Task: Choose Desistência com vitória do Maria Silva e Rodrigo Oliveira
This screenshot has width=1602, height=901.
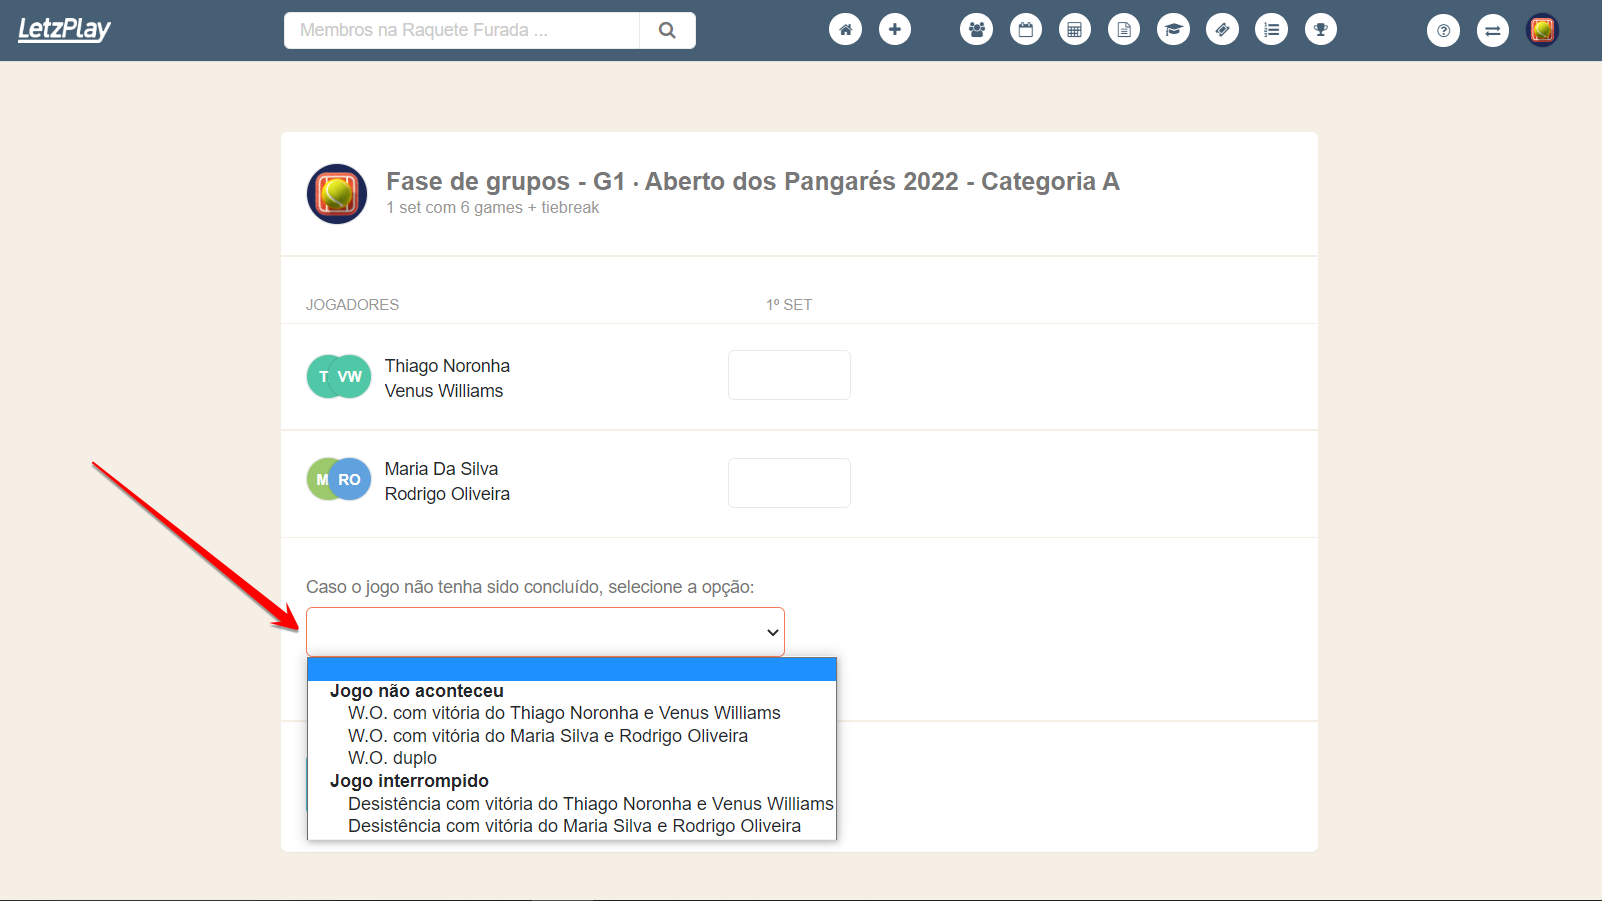Action: coord(574,825)
